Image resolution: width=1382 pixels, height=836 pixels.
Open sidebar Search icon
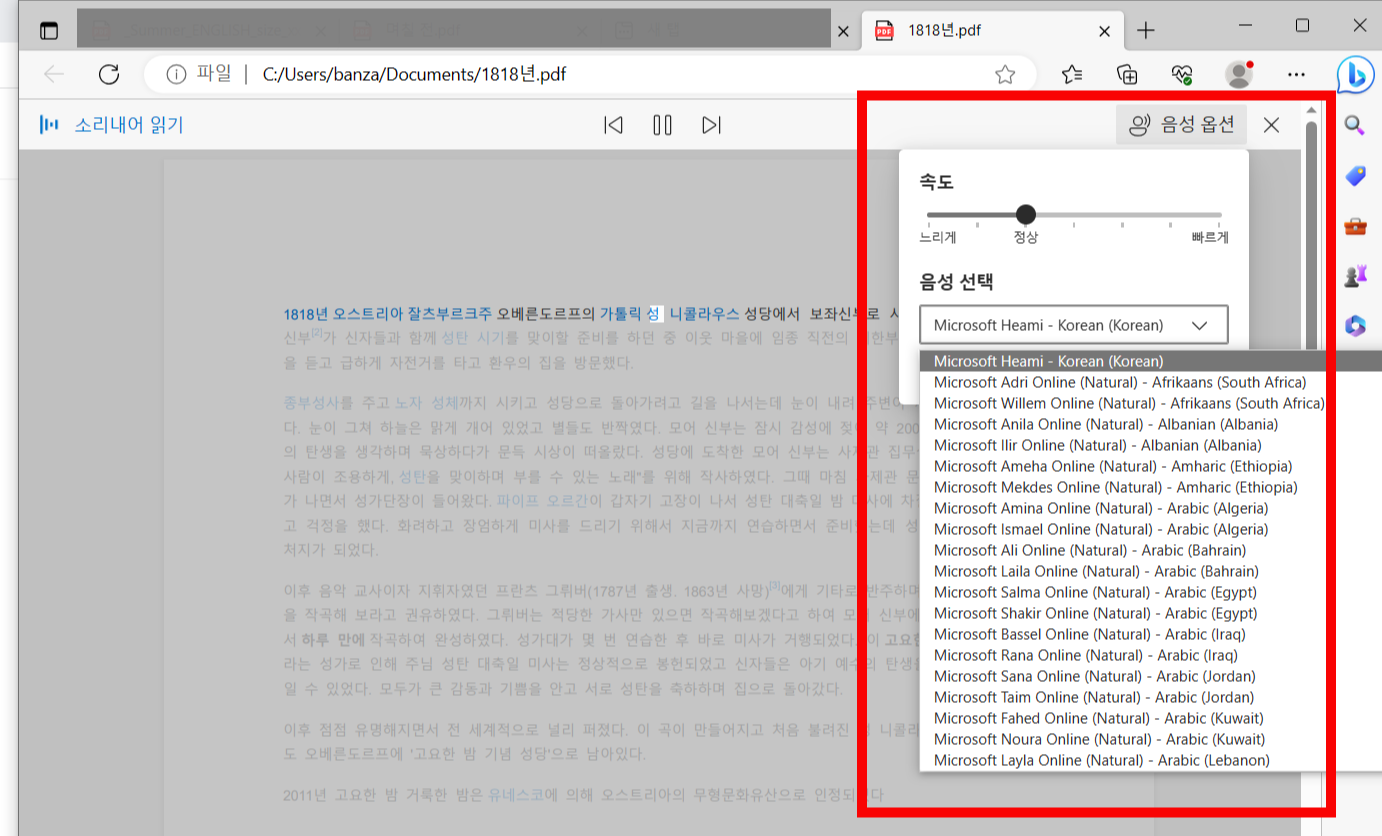(1355, 125)
